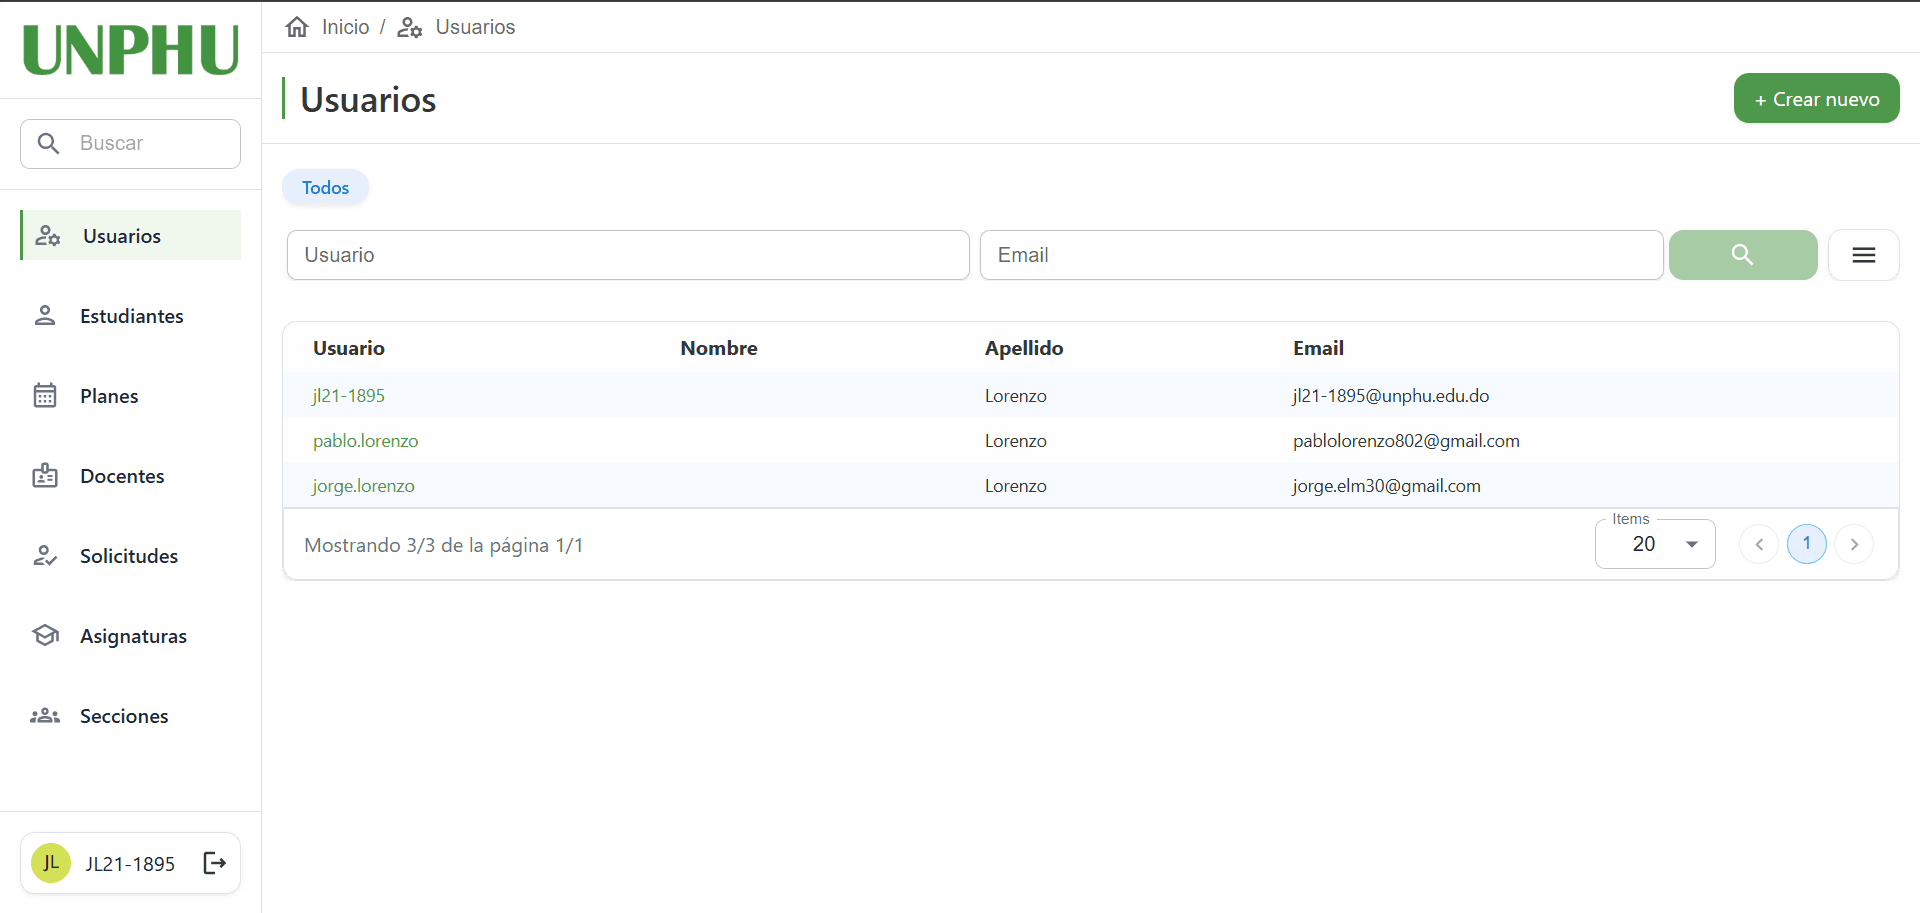Click Usuarios breadcrumb text
Viewport: 1920px width, 913px height.
(x=475, y=27)
